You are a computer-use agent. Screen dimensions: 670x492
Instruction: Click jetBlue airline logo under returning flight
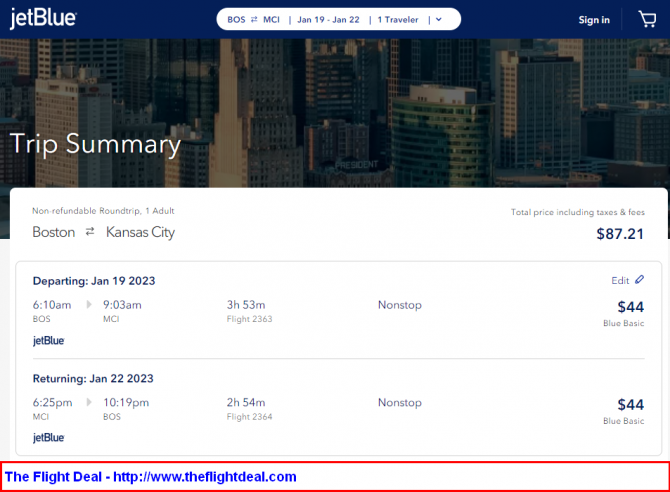click(x=49, y=438)
